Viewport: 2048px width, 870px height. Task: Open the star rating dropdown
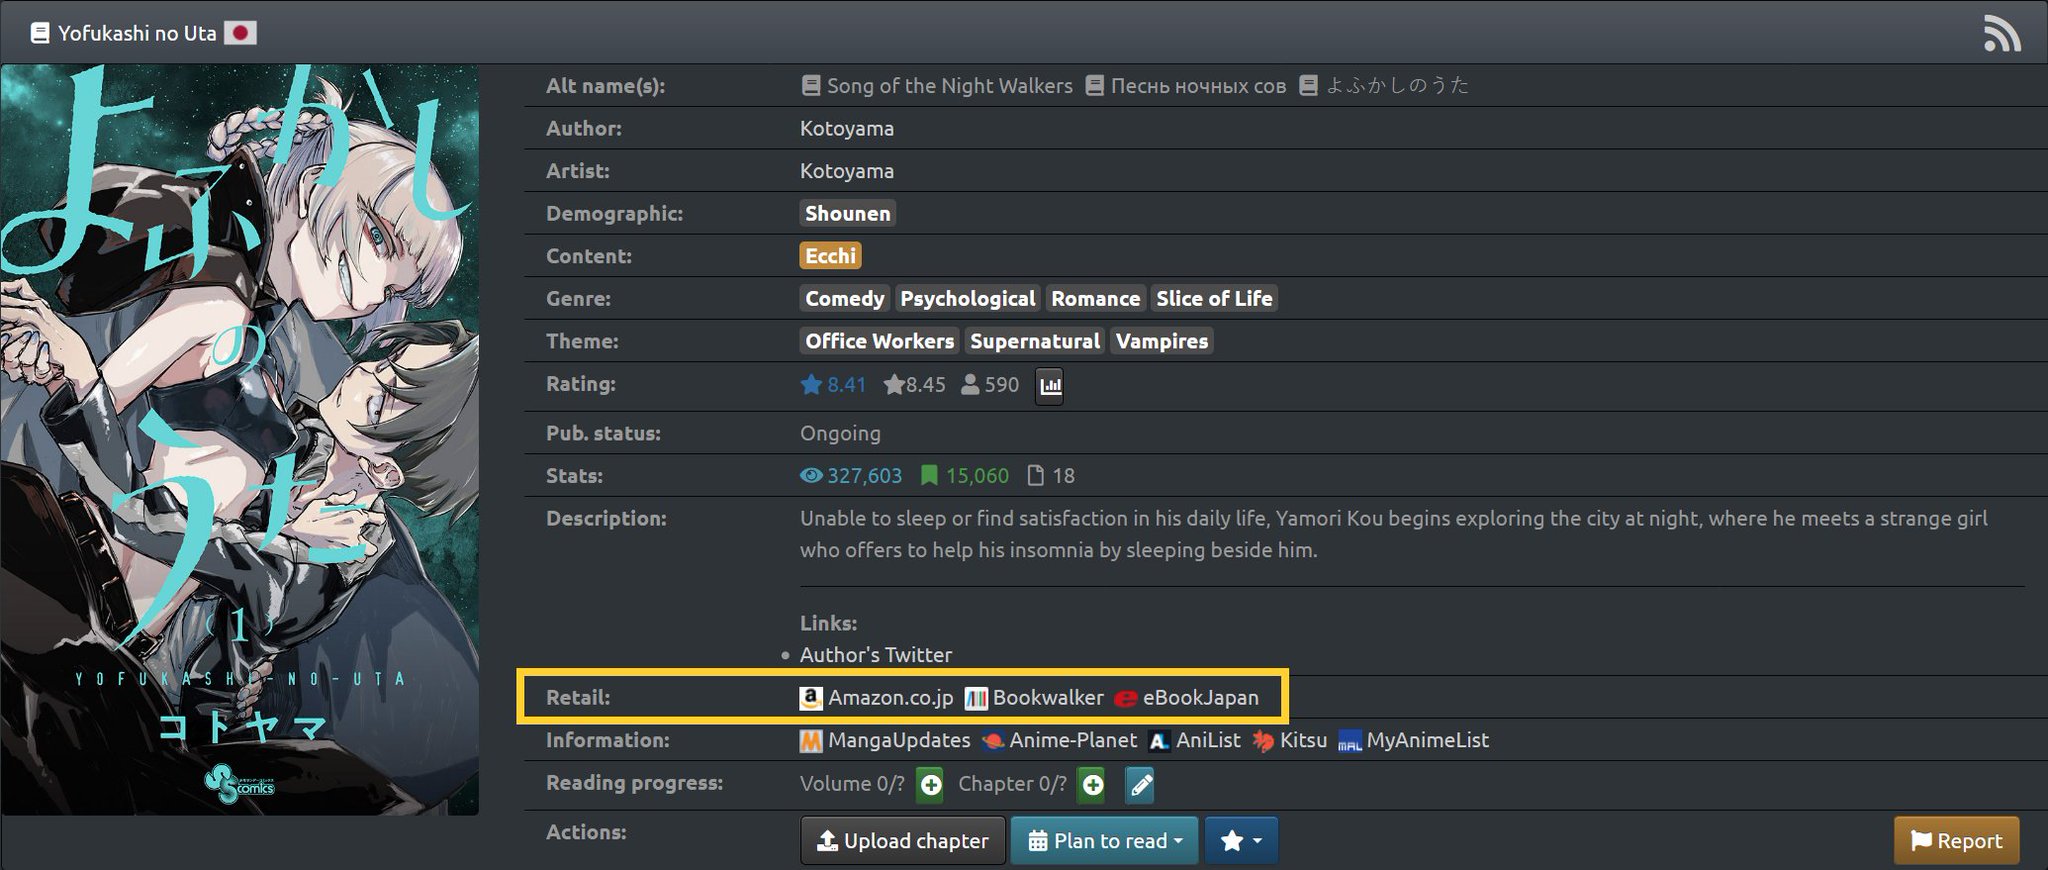coord(1241,841)
